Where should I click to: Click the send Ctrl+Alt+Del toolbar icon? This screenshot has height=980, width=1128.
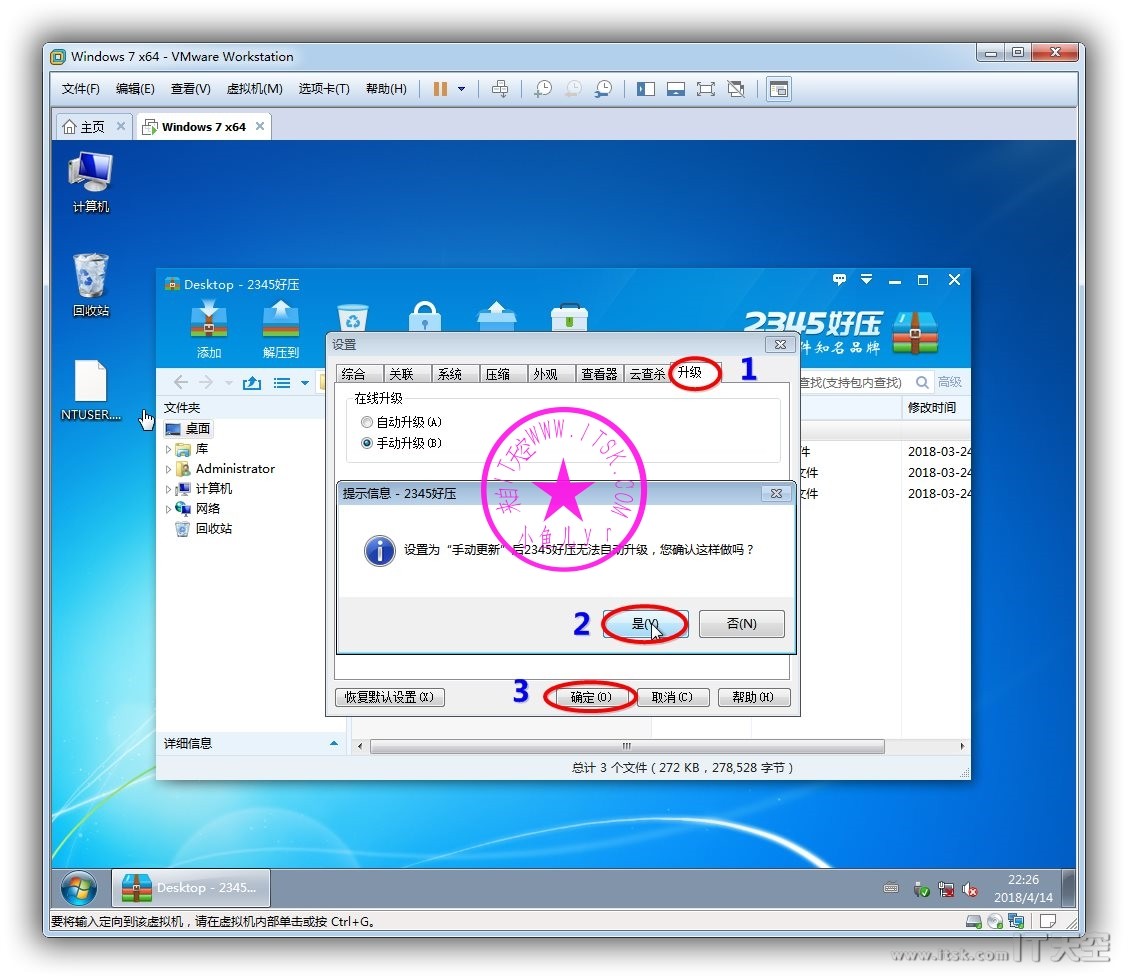(500, 89)
